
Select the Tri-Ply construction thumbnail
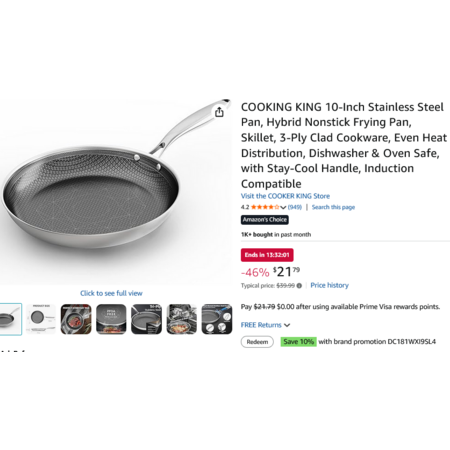click(146, 319)
